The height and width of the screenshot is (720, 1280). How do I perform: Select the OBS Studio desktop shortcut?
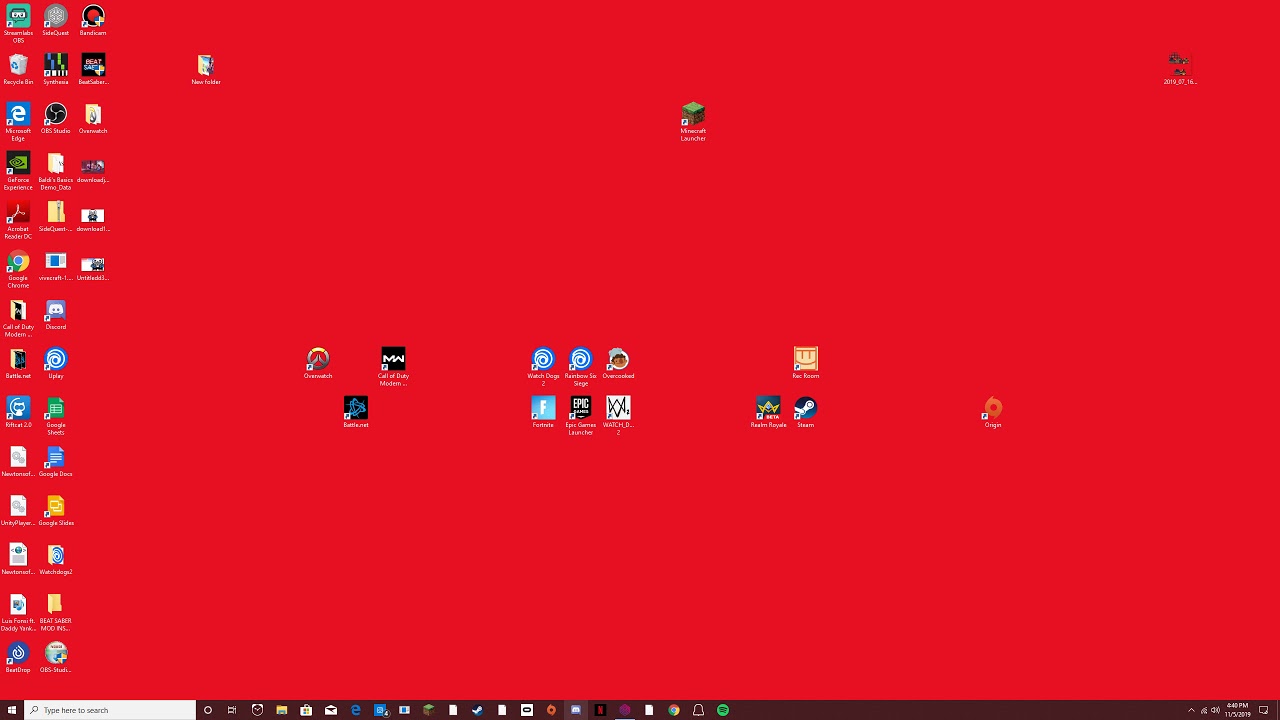(56, 118)
